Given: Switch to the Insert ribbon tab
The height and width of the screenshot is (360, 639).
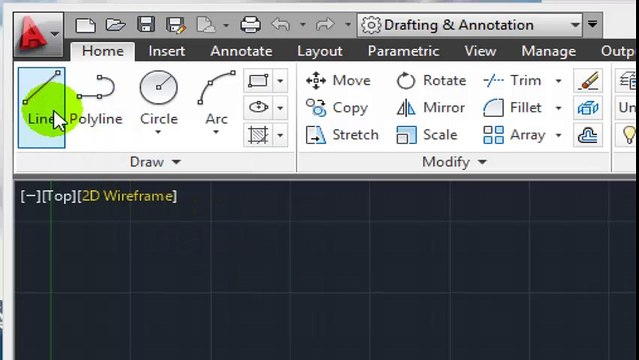Looking at the screenshot, I should (x=167, y=51).
